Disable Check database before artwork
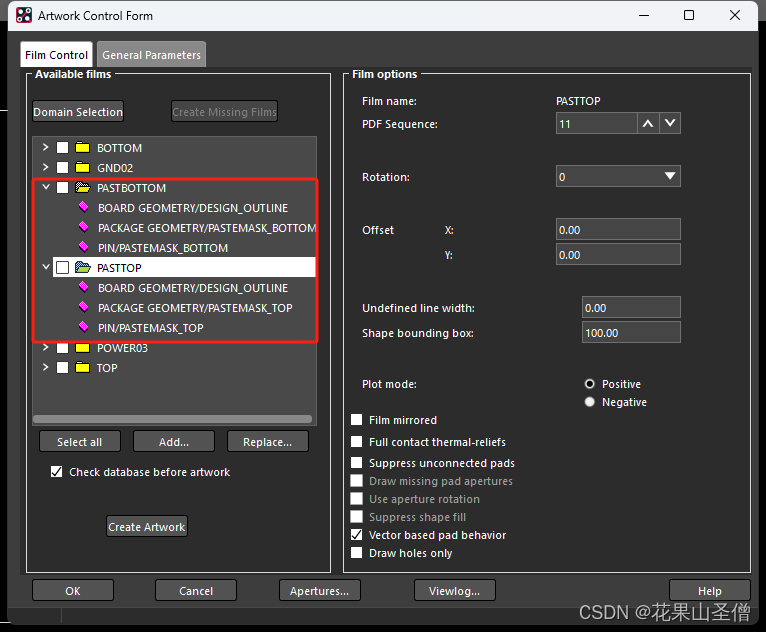This screenshot has width=766, height=632. click(x=57, y=472)
